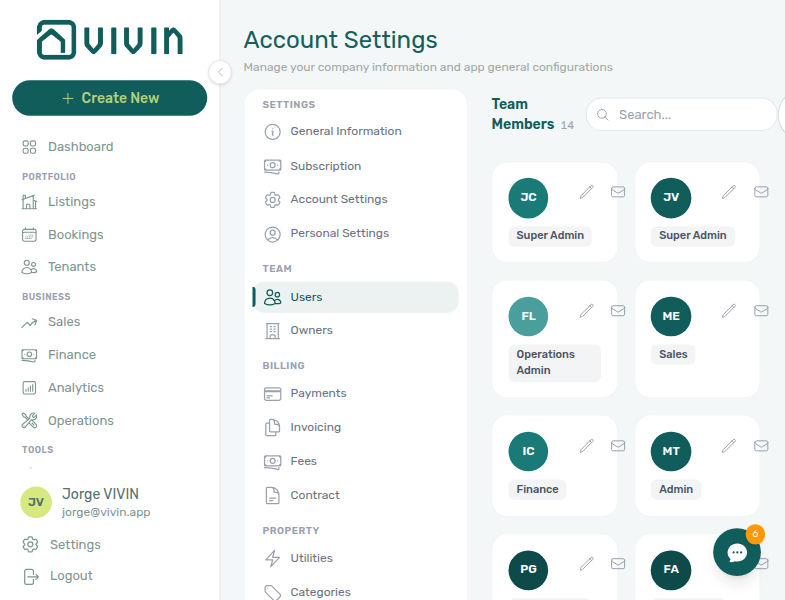The width and height of the screenshot is (785, 600).
Task: Edit the JC team member
Action: point(587,192)
